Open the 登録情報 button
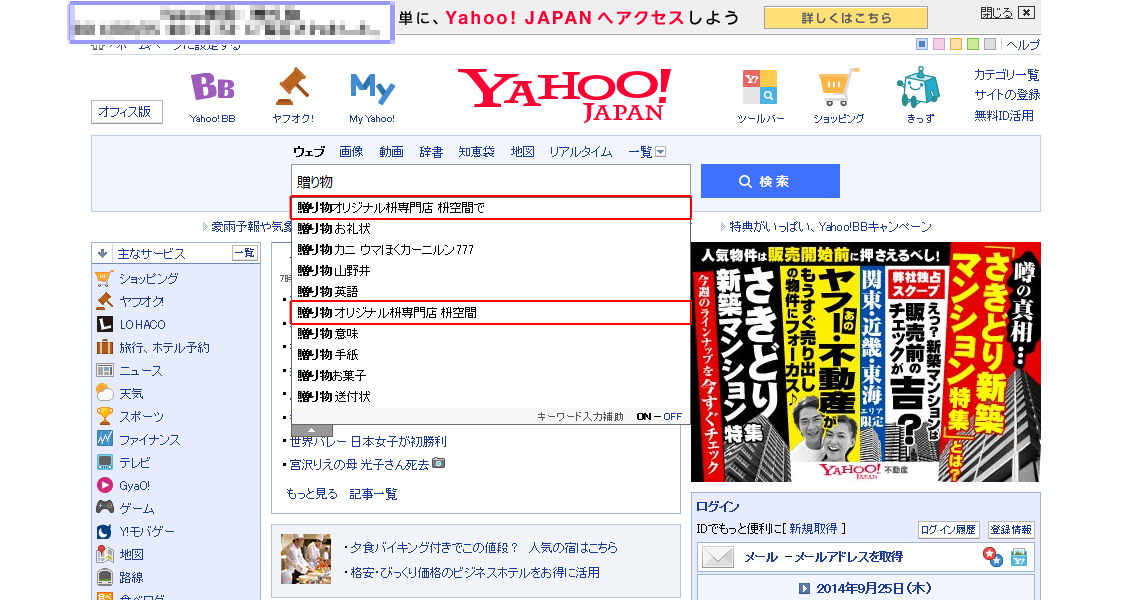Image resolution: width=1130 pixels, height=600 pixels. pos(1011,529)
